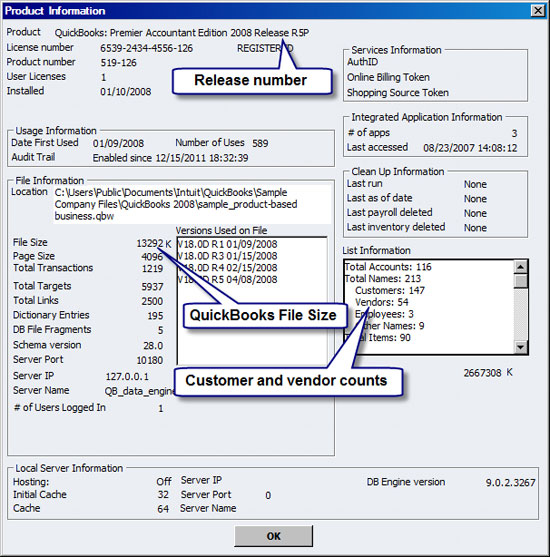
Task: Click the Audit Trail enabled since timestamp
Action: point(171,158)
